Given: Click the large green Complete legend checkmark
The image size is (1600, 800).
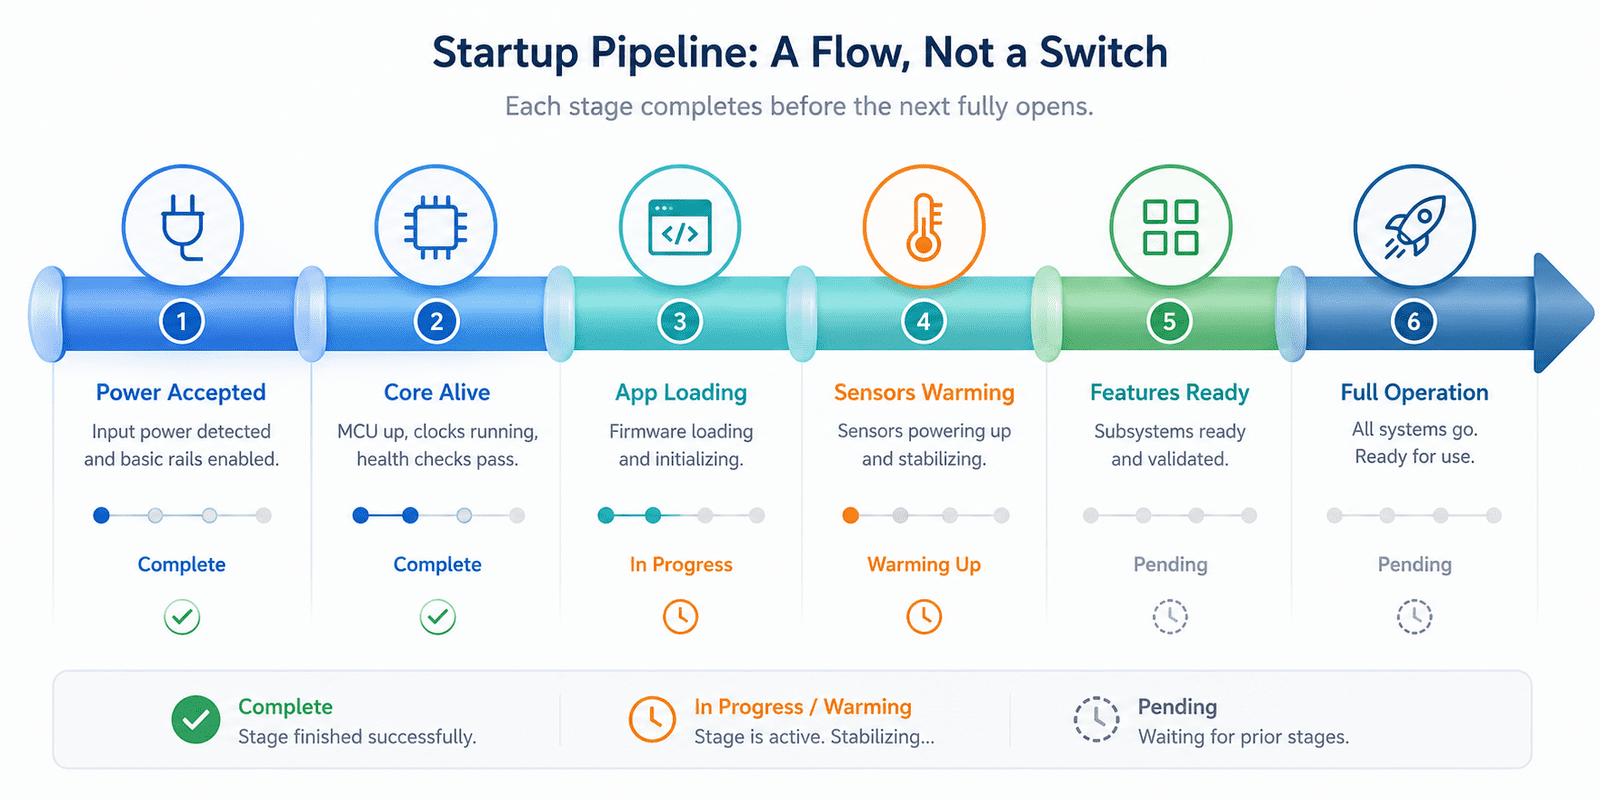Looking at the screenshot, I should [x=196, y=720].
